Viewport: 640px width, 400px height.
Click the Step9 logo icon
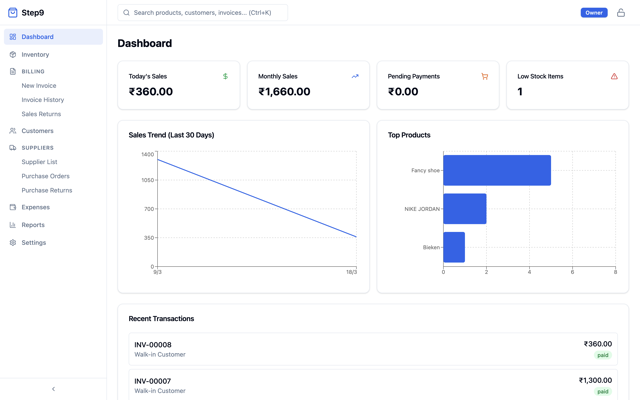[x=13, y=13]
